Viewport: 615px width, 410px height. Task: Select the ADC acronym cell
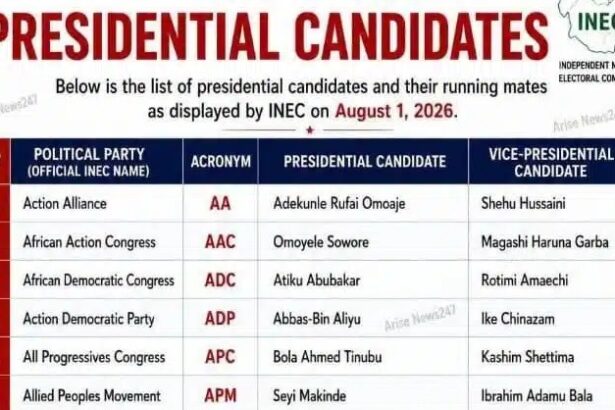[220, 280]
